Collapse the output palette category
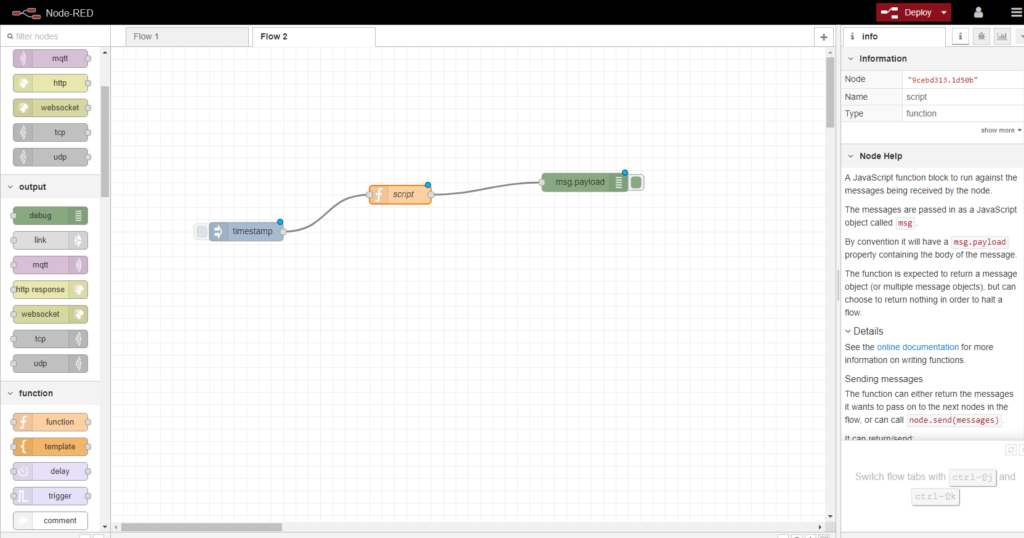 point(50,187)
